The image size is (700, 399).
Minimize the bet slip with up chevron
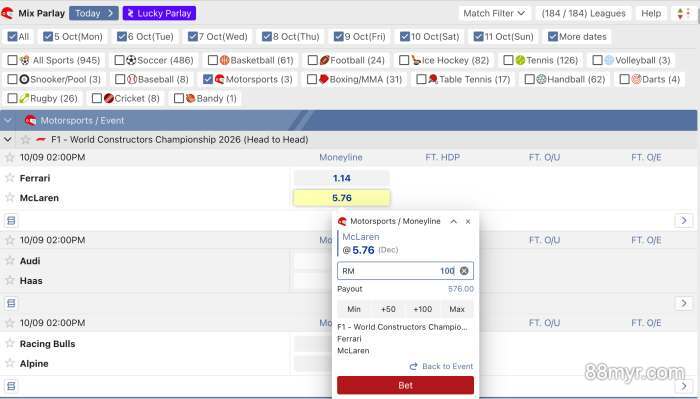coord(454,221)
